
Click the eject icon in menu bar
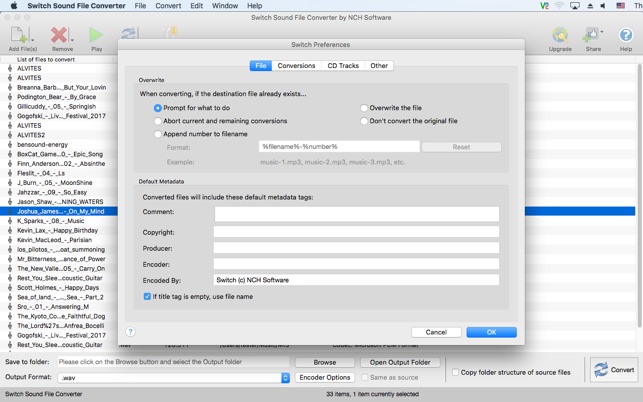(590, 6)
